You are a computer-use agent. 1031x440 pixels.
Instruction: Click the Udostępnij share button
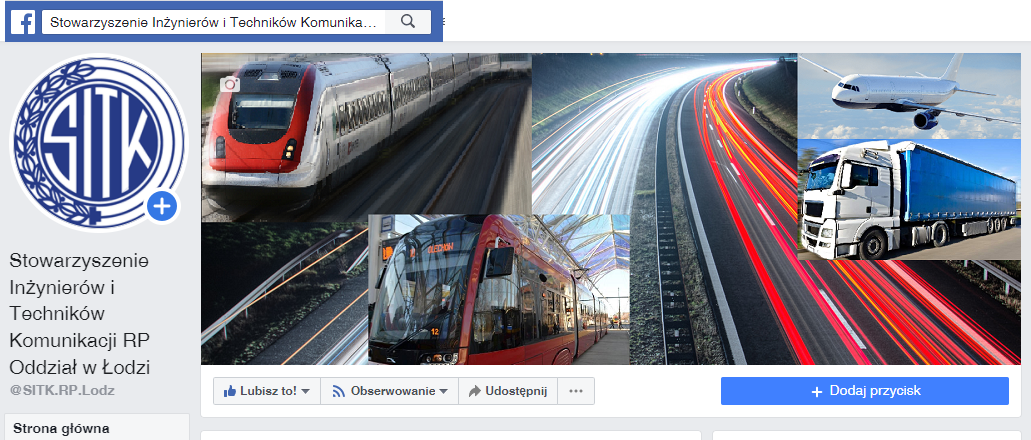click(x=508, y=391)
